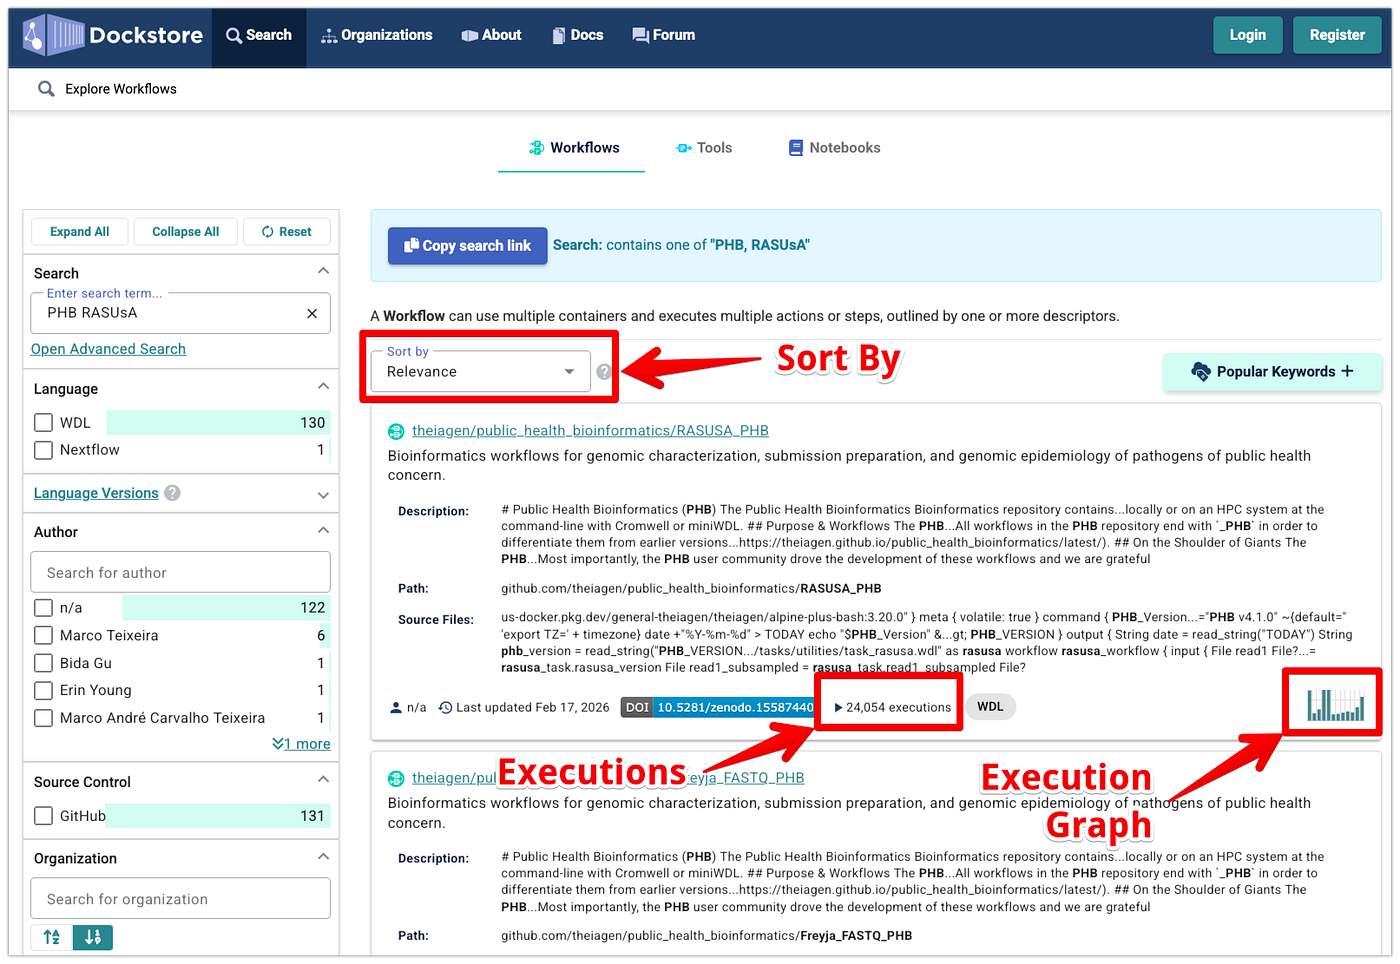
Task: Clear the search term with the X icon
Action: (312, 313)
